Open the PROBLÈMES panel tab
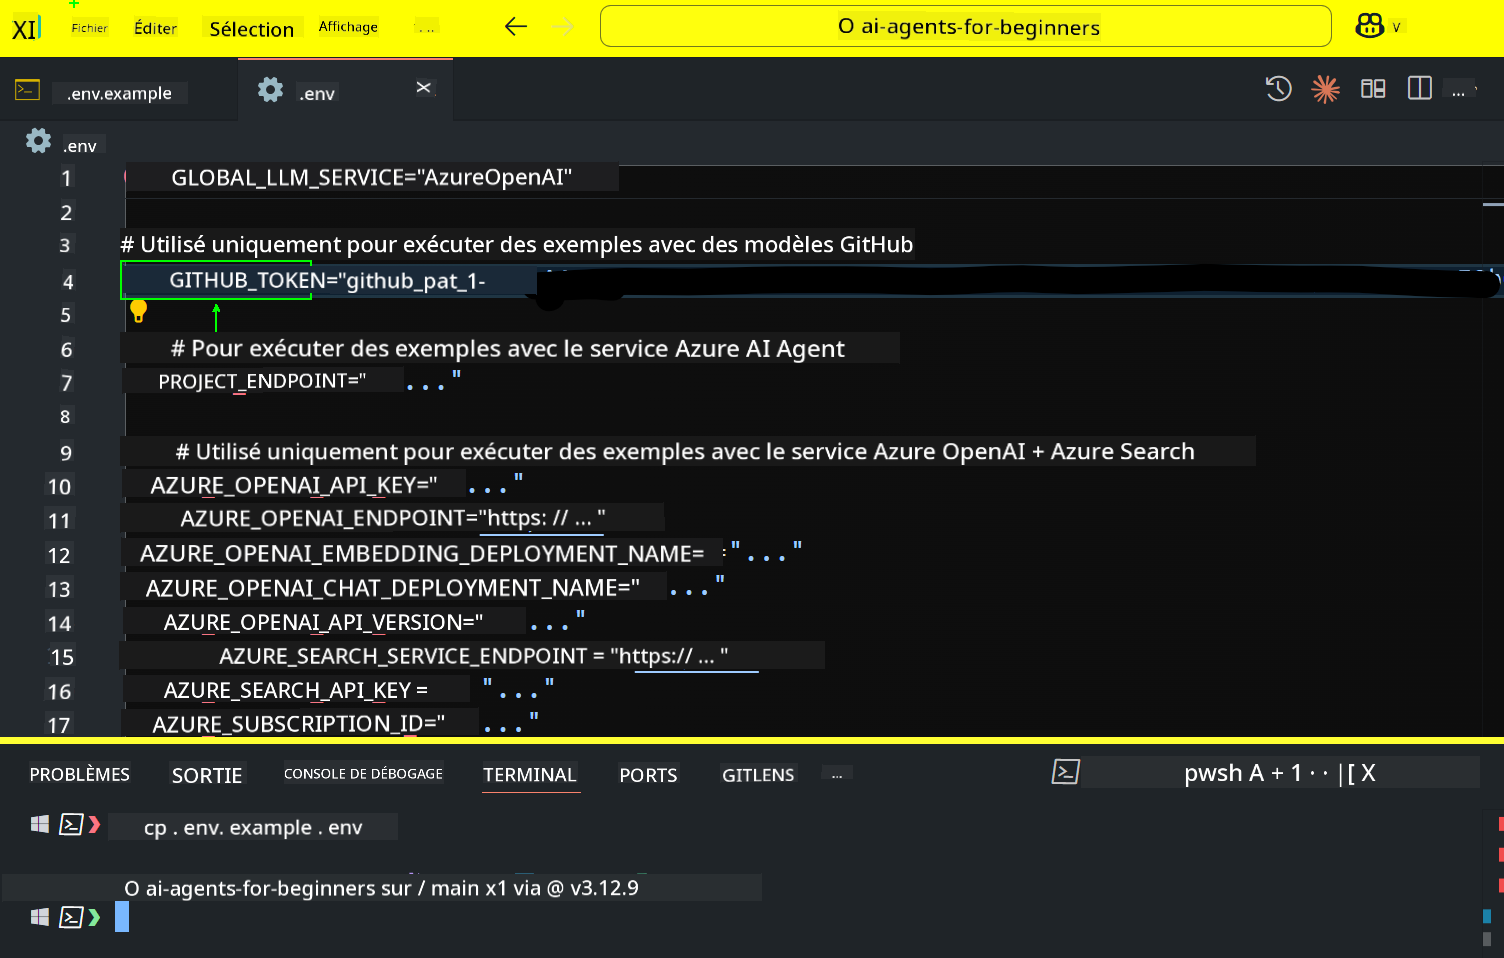The width and height of the screenshot is (1504, 958). click(x=80, y=774)
